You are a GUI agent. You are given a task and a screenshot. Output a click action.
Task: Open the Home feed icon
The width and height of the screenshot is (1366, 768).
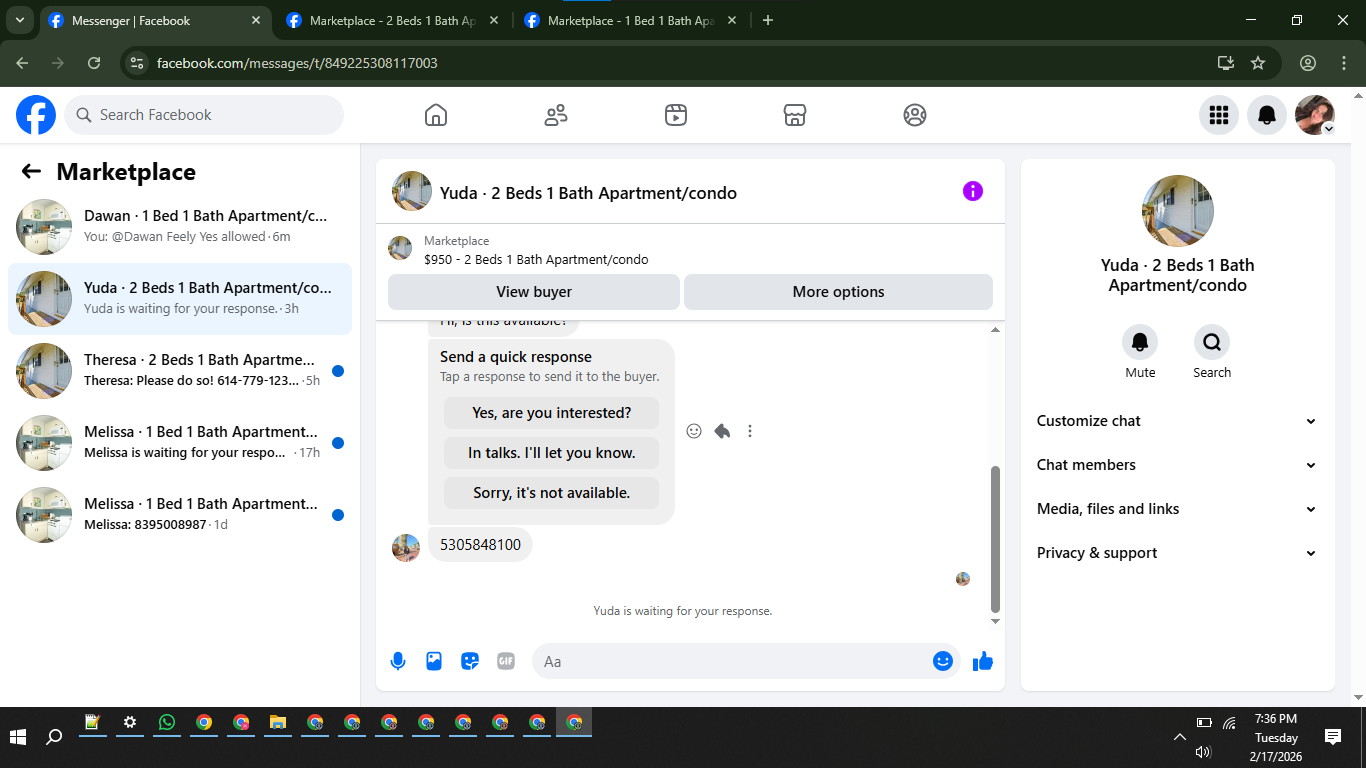(x=436, y=115)
